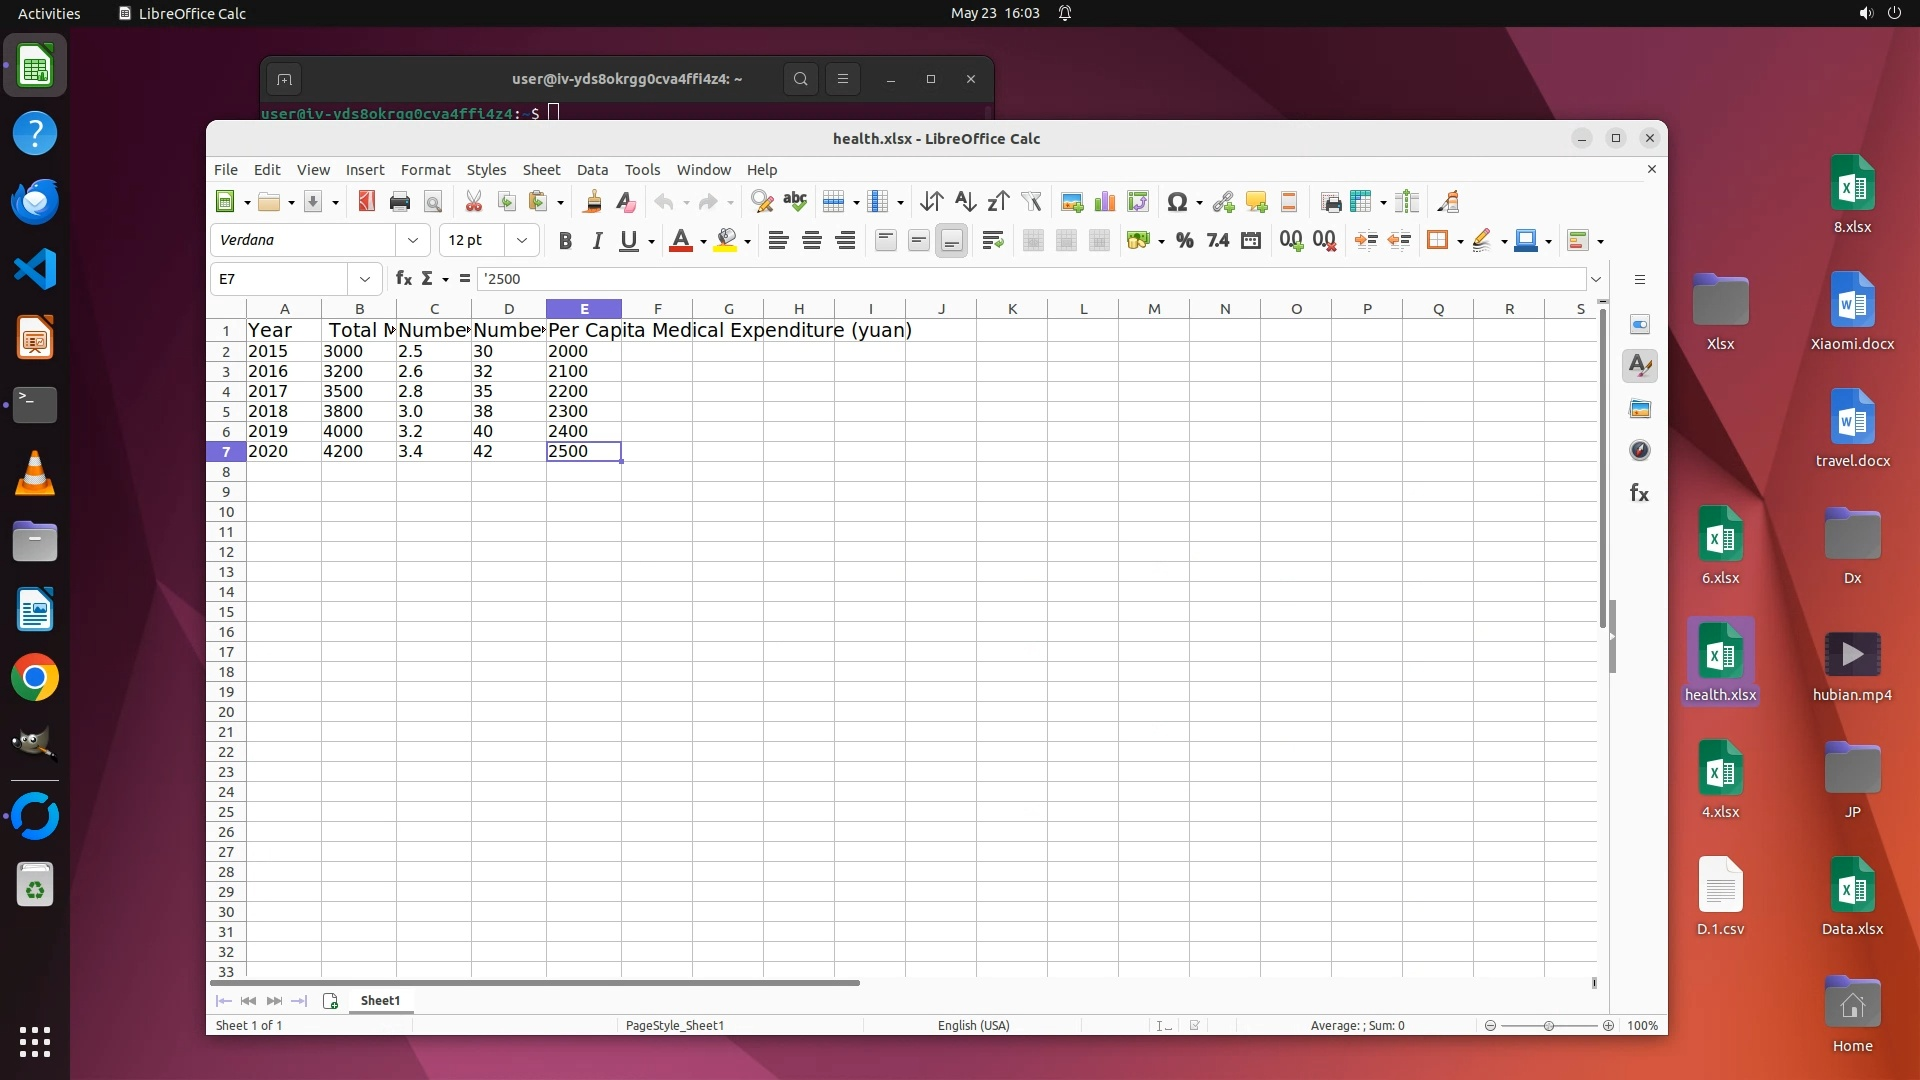Adjust the zoom slider in status bar
Screen dimensions: 1920x1080
click(1548, 1026)
